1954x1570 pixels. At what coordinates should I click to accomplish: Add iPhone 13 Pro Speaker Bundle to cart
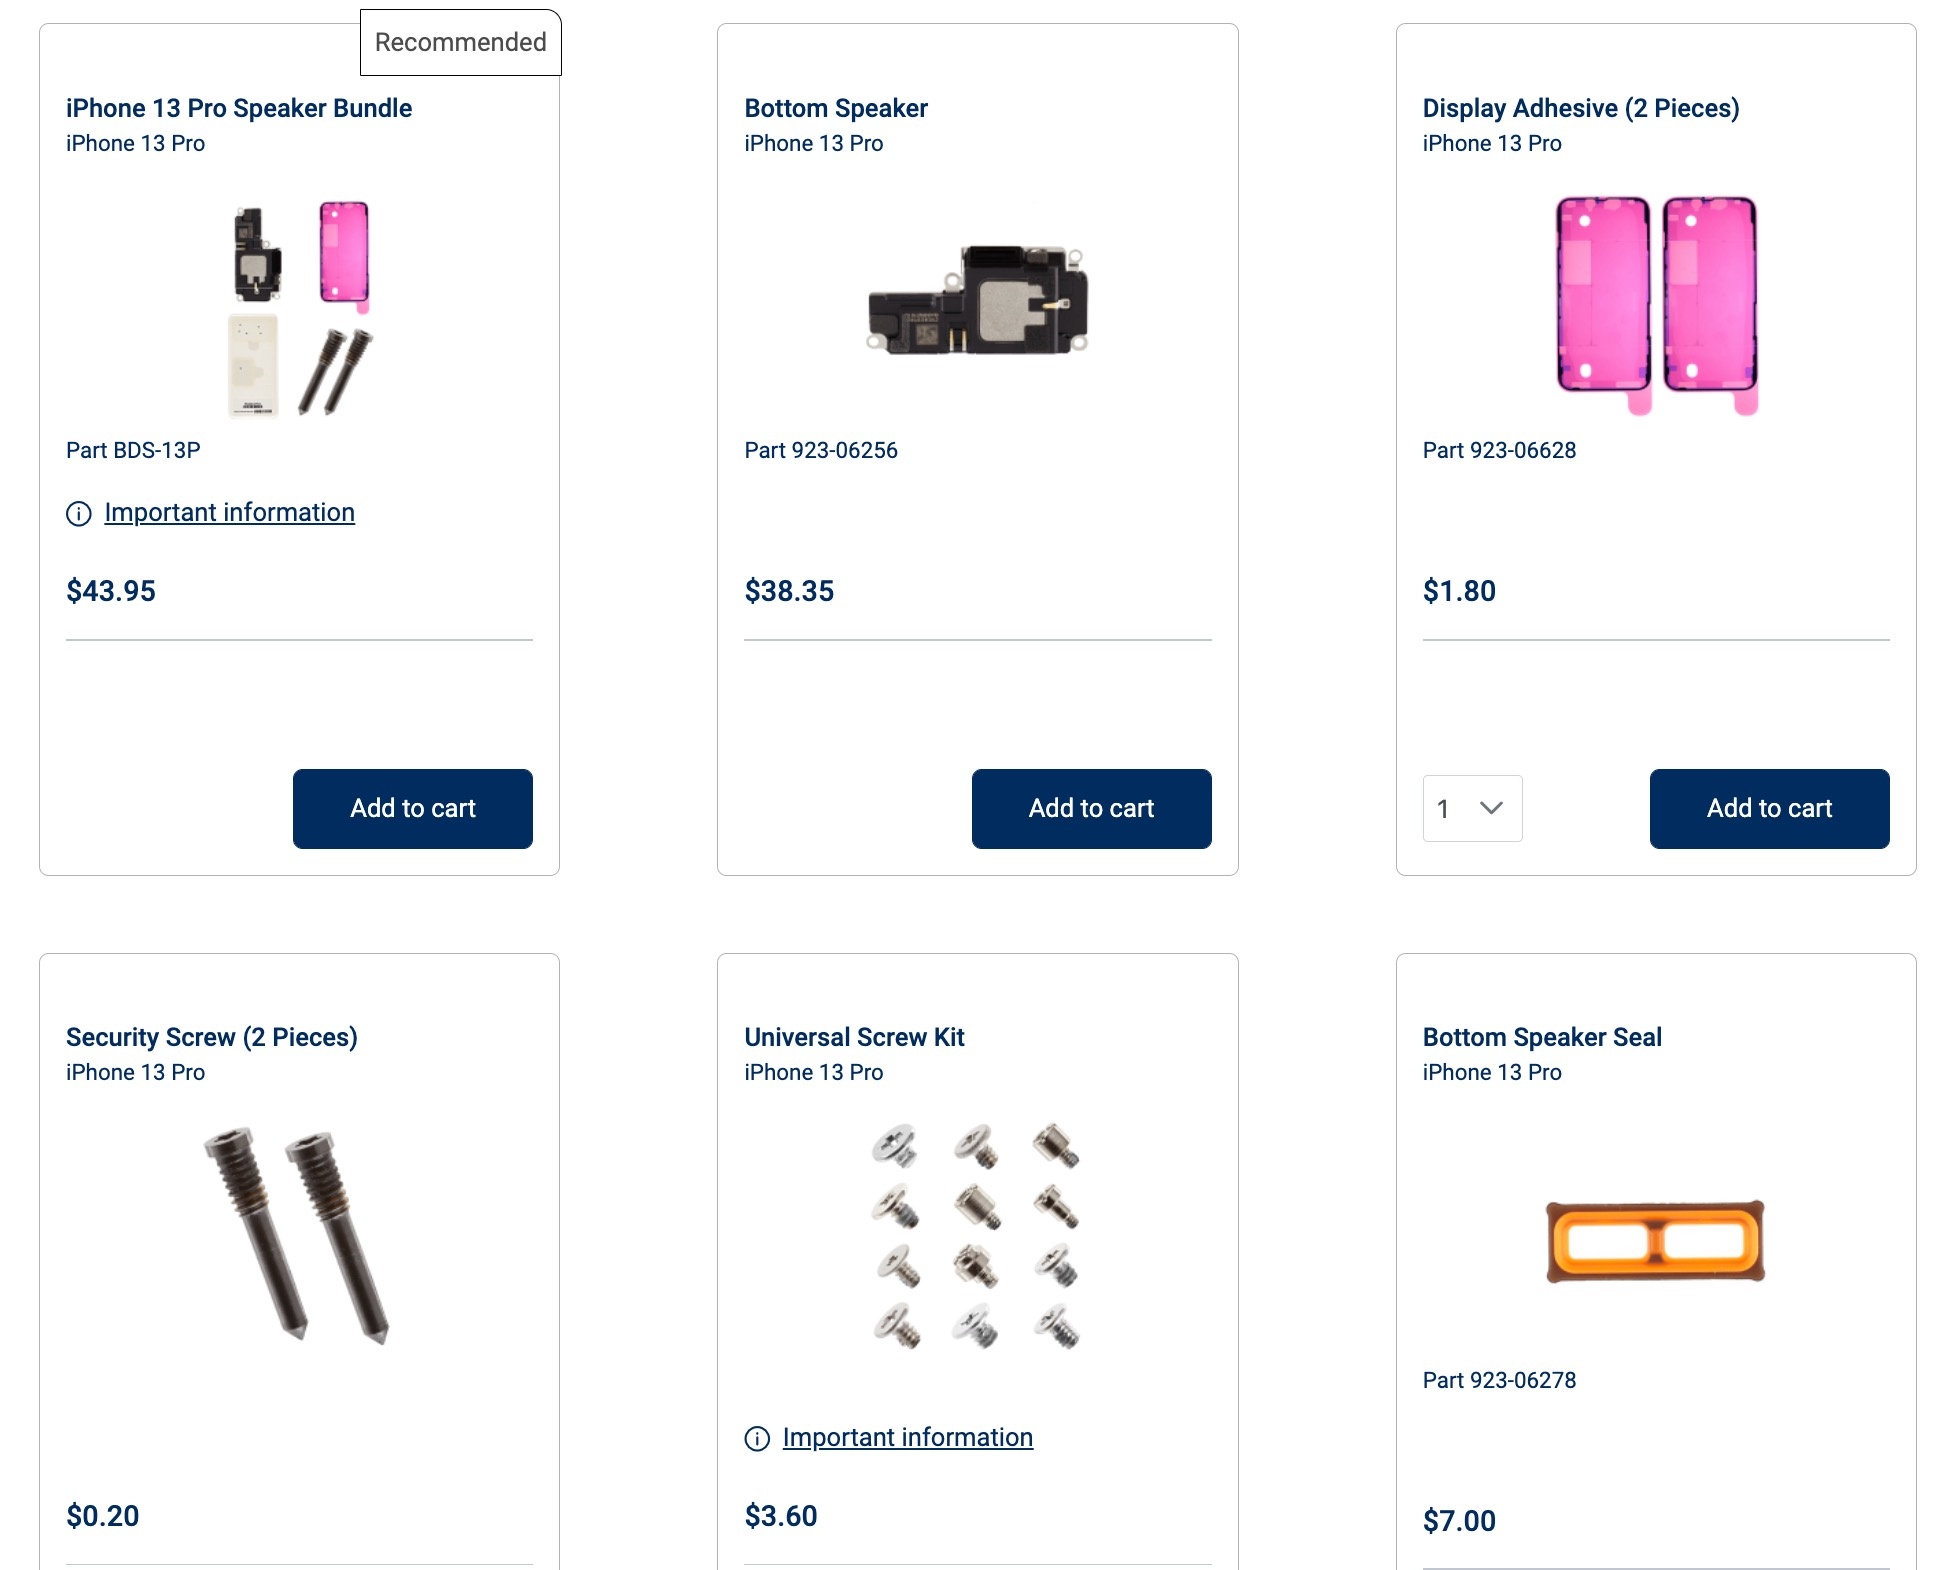(412, 808)
